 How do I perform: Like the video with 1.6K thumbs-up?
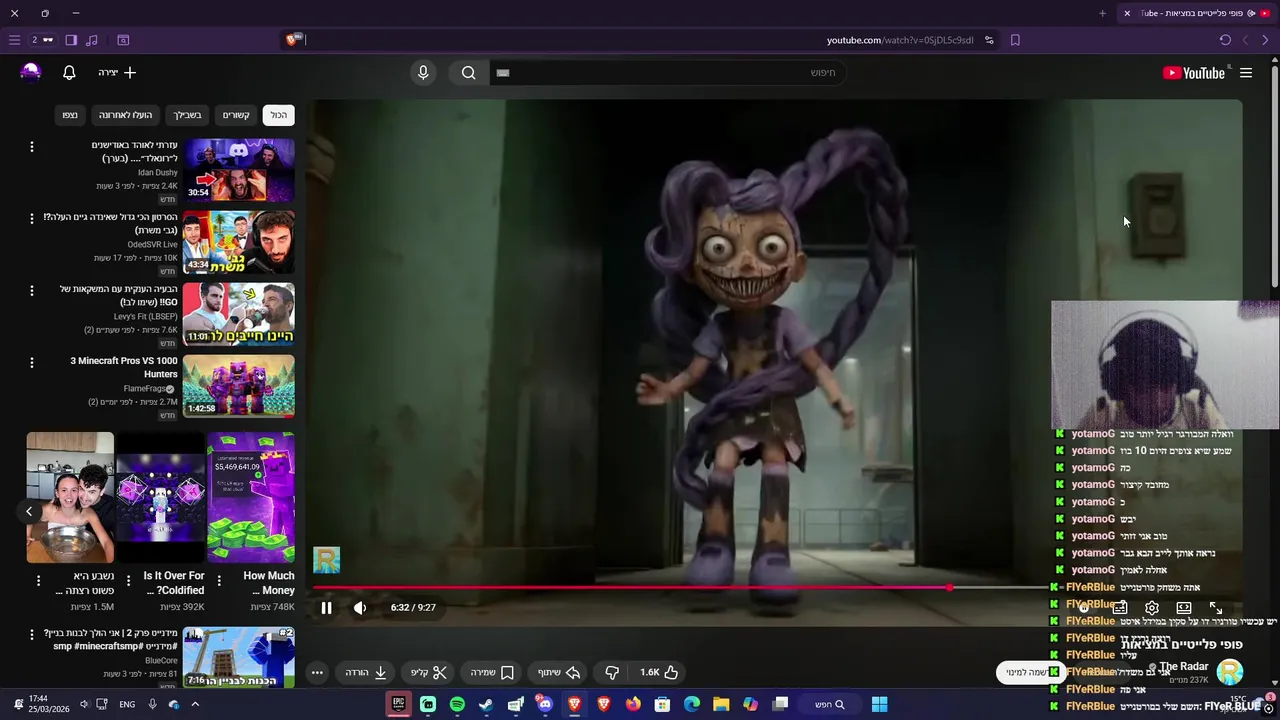click(x=660, y=672)
